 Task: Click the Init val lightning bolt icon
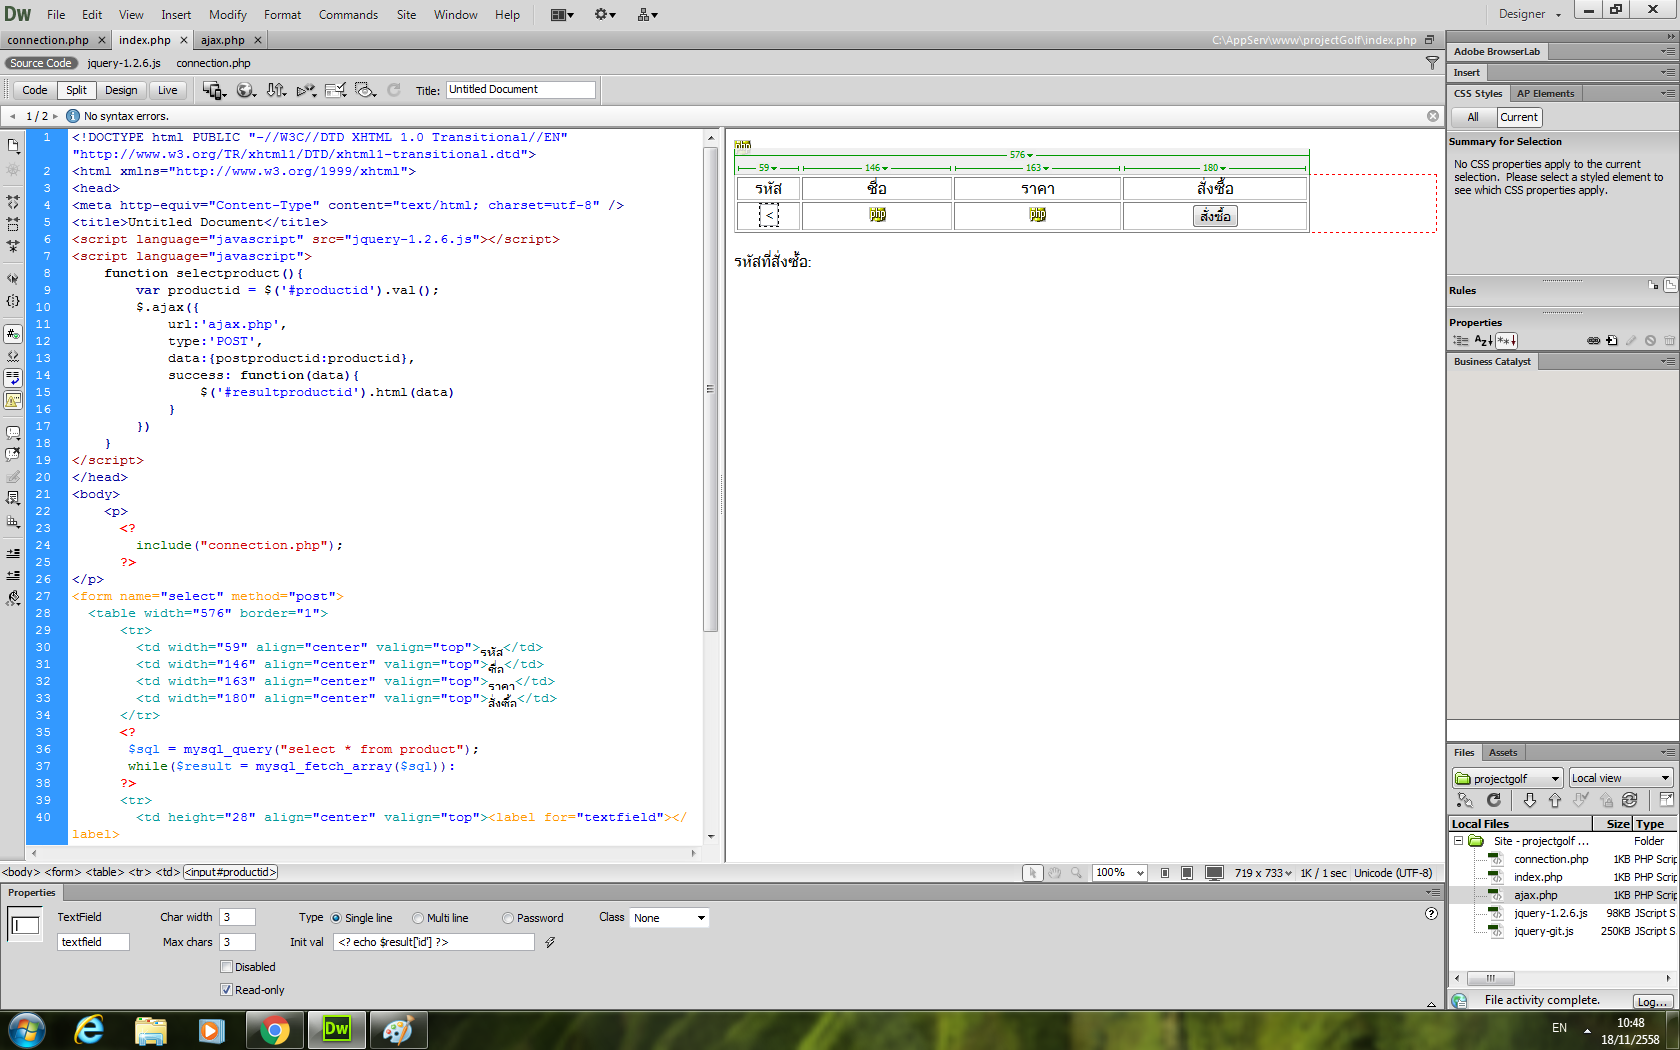[550, 942]
